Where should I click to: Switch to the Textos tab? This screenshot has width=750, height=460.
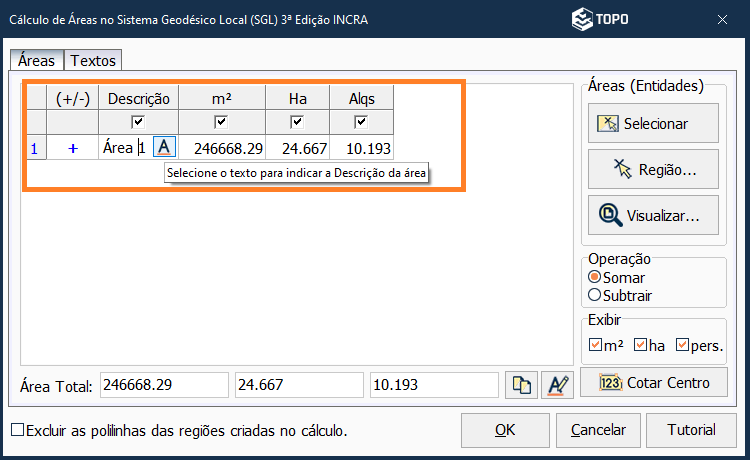[x=94, y=61]
